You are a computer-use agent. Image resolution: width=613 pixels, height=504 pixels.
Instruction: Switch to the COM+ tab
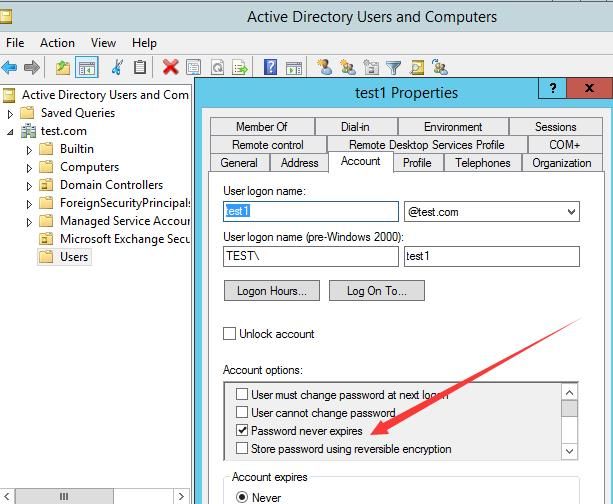[x=565, y=145]
